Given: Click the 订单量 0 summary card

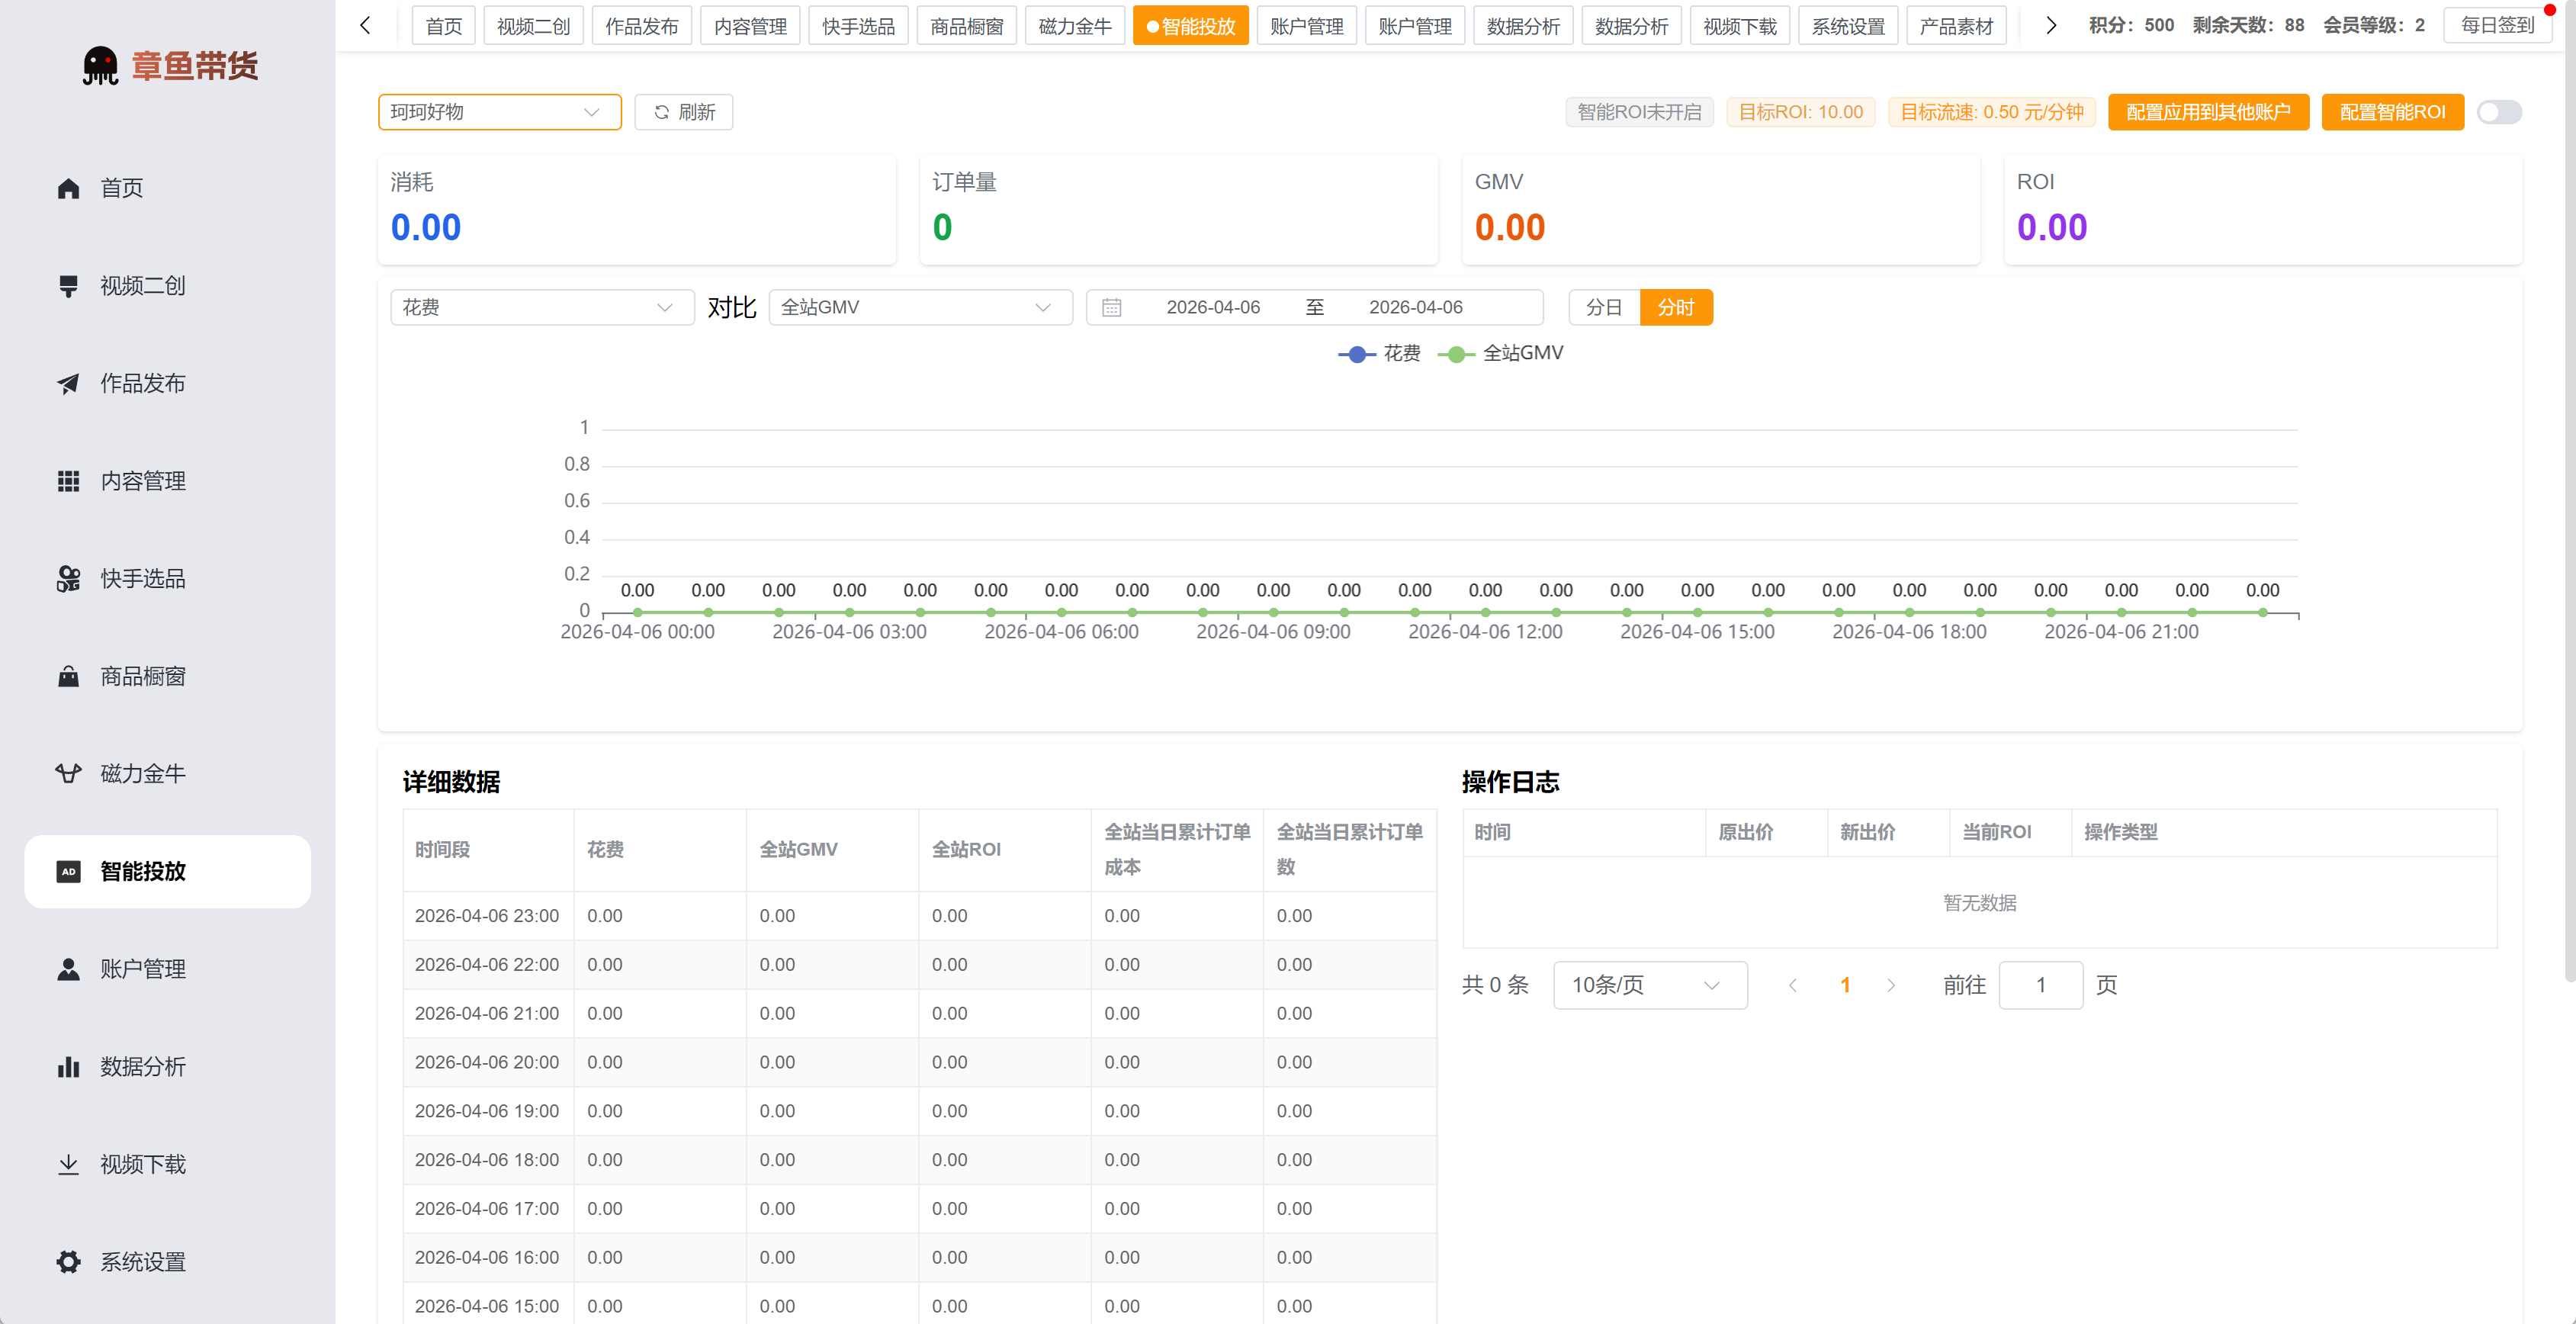Looking at the screenshot, I should click(x=1178, y=209).
